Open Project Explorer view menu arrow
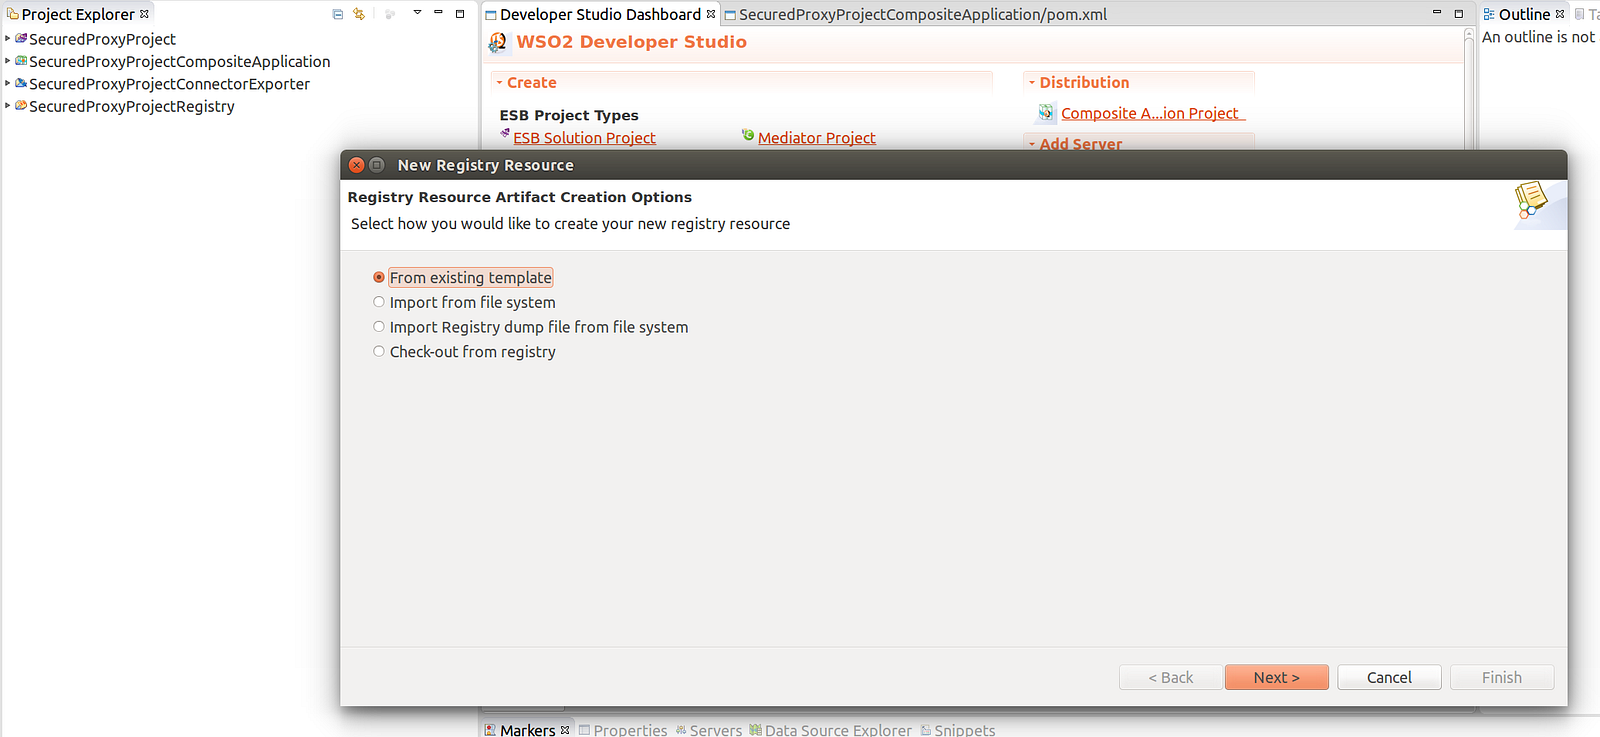Screen dimensions: 1600x737 [x=417, y=13]
